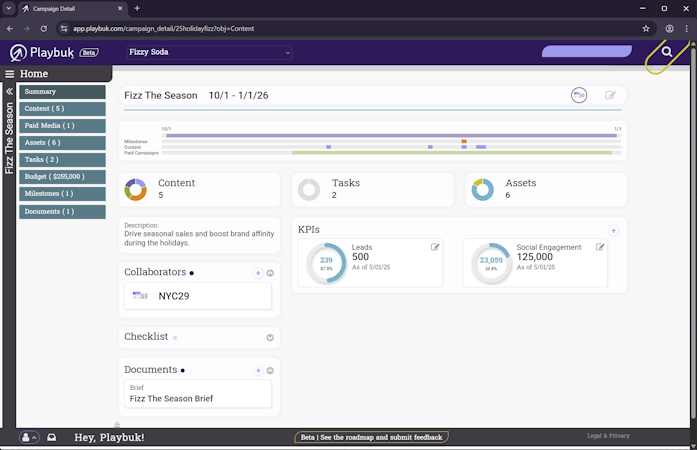Click the Assets count card
The height and width of the screenshot is (450, 697).
pos(546,190)
